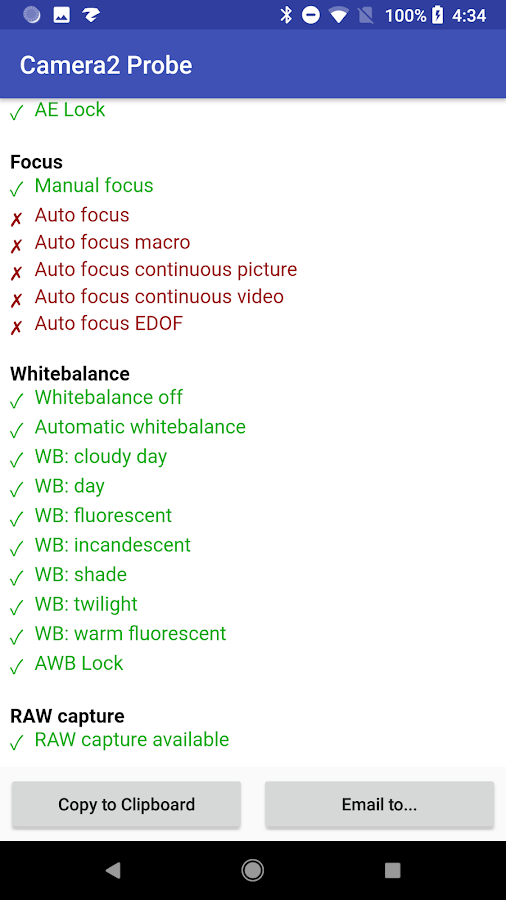Tap the Android back navigation icon
Screen dimensions: 506x900
coord(113,870)
